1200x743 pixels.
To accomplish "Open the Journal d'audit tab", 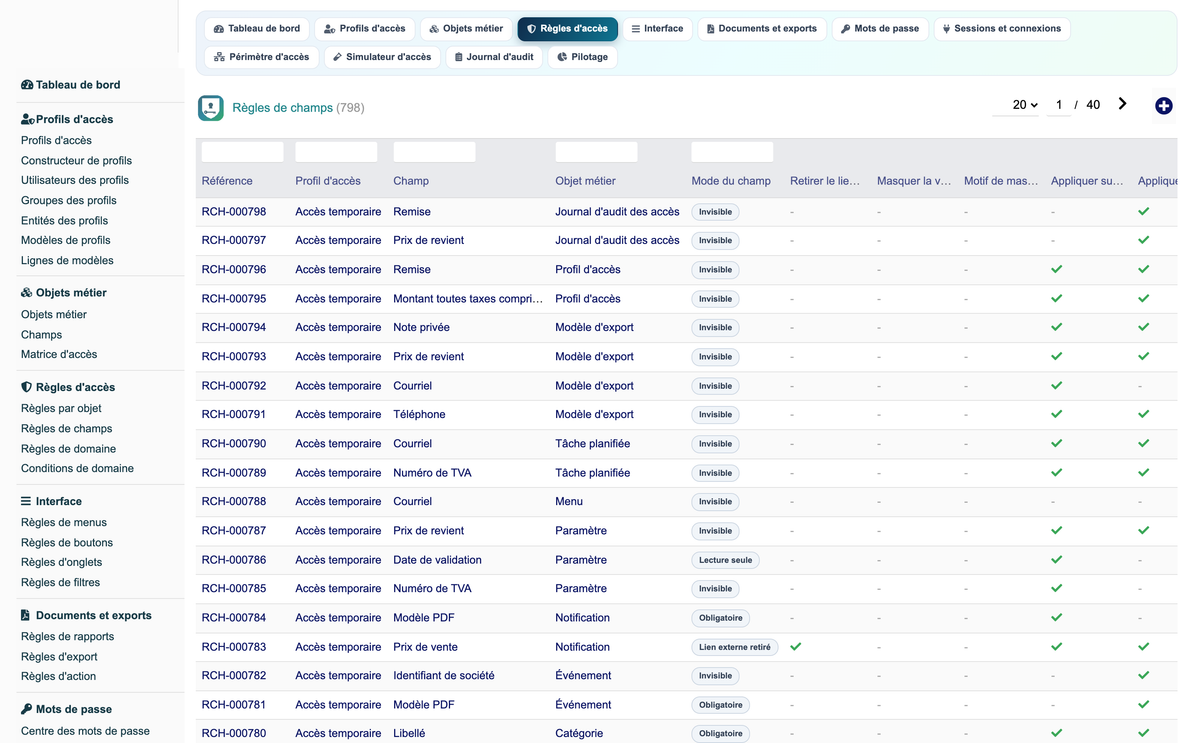I will pyautogui.click(x=494, y=57).
